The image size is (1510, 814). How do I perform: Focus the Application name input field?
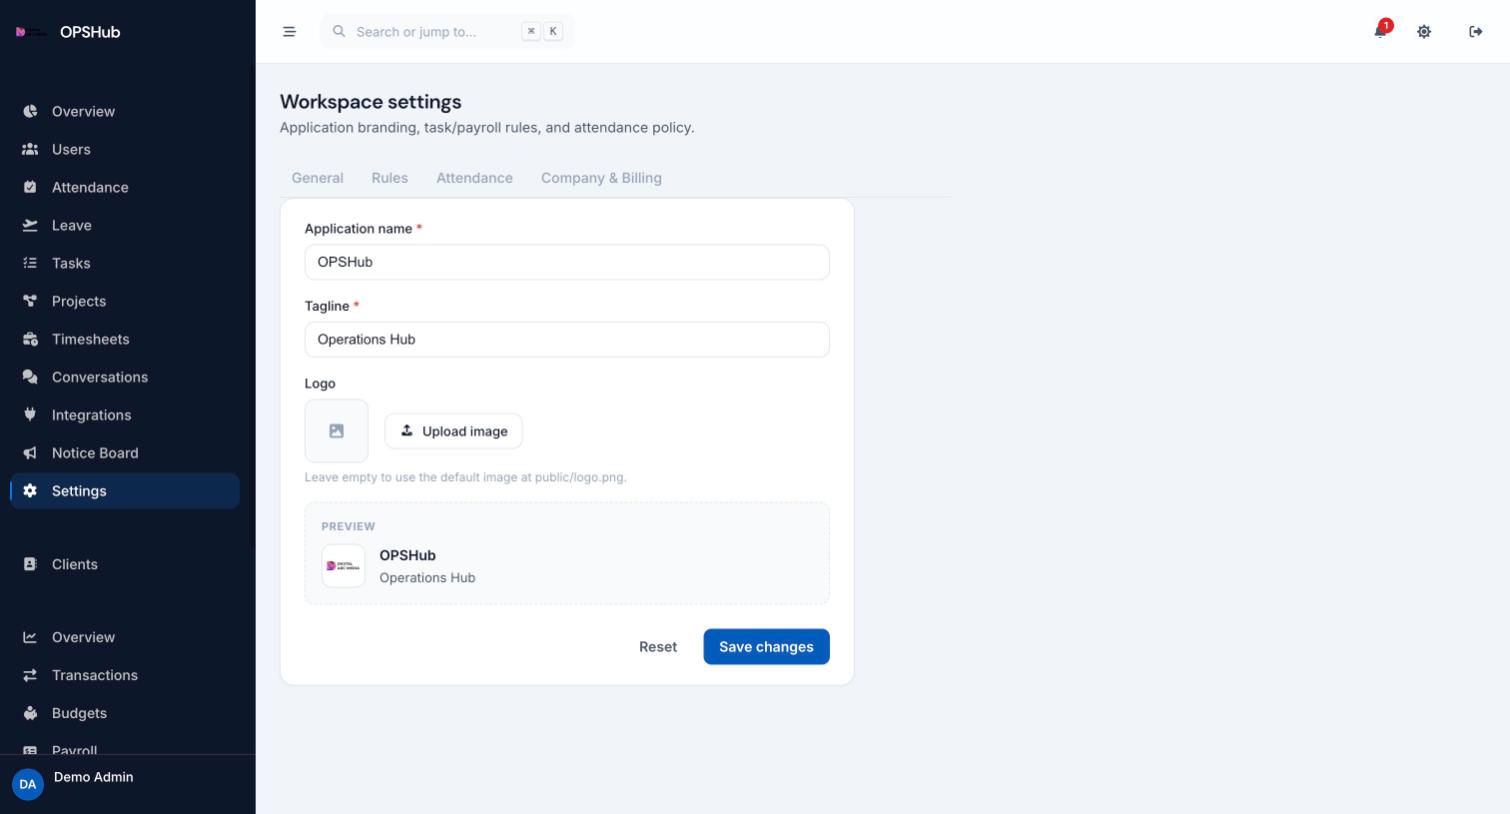(567, 262)
